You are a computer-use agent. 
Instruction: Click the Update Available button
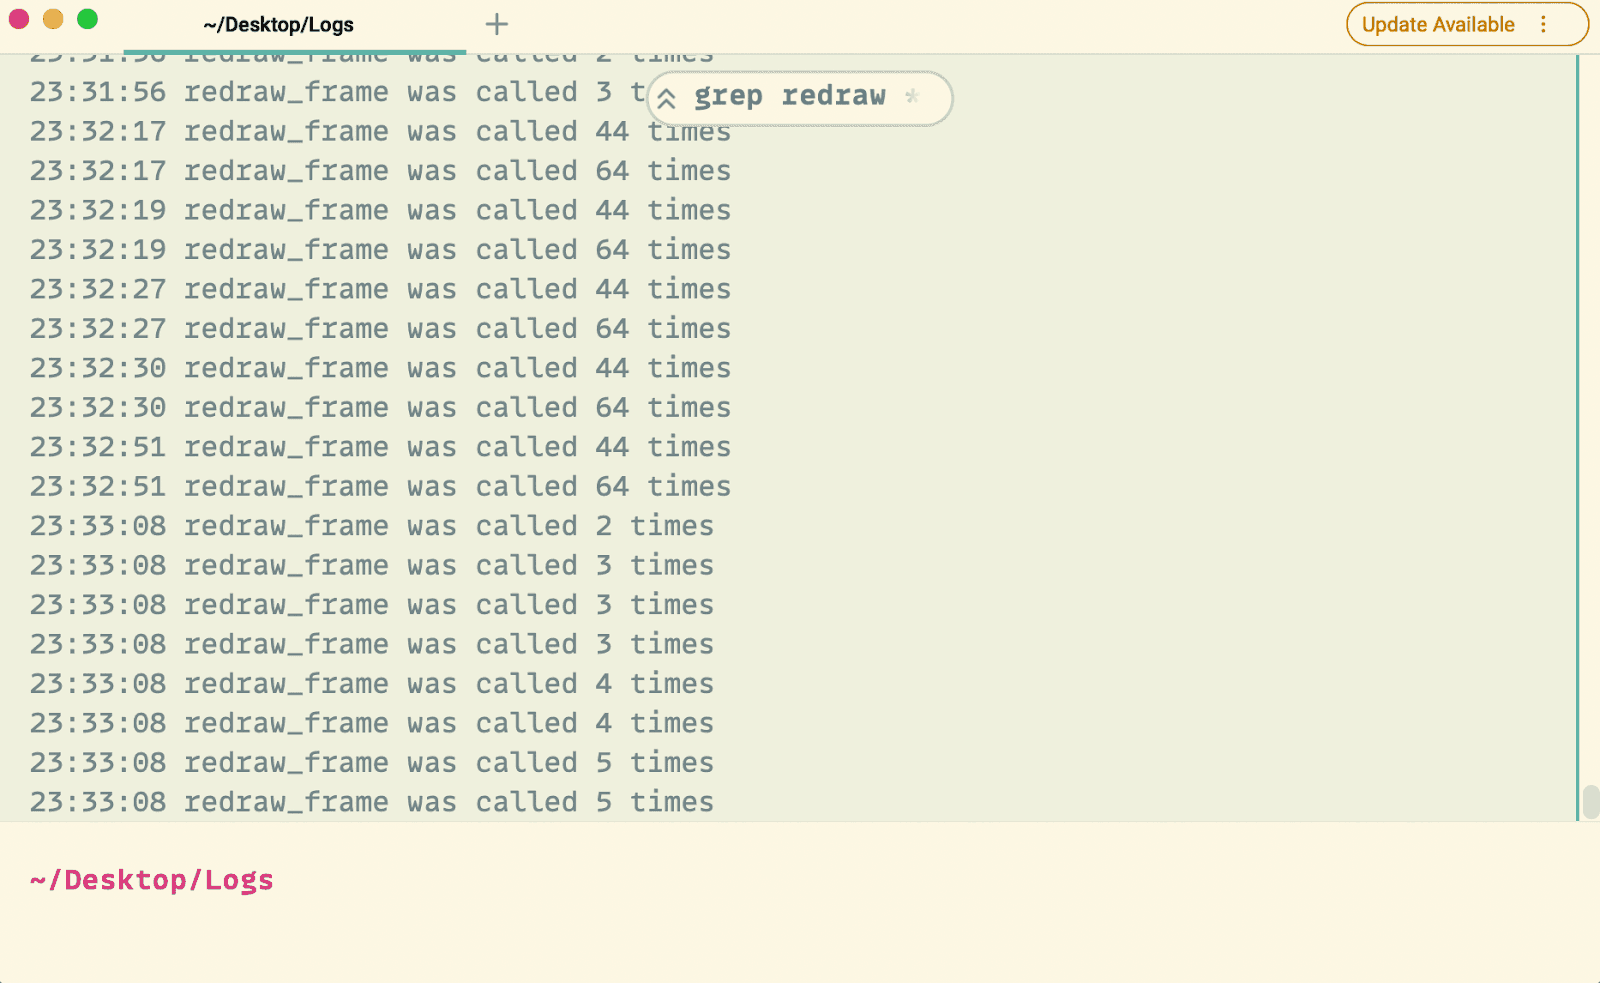click(x=1437, y=25)
